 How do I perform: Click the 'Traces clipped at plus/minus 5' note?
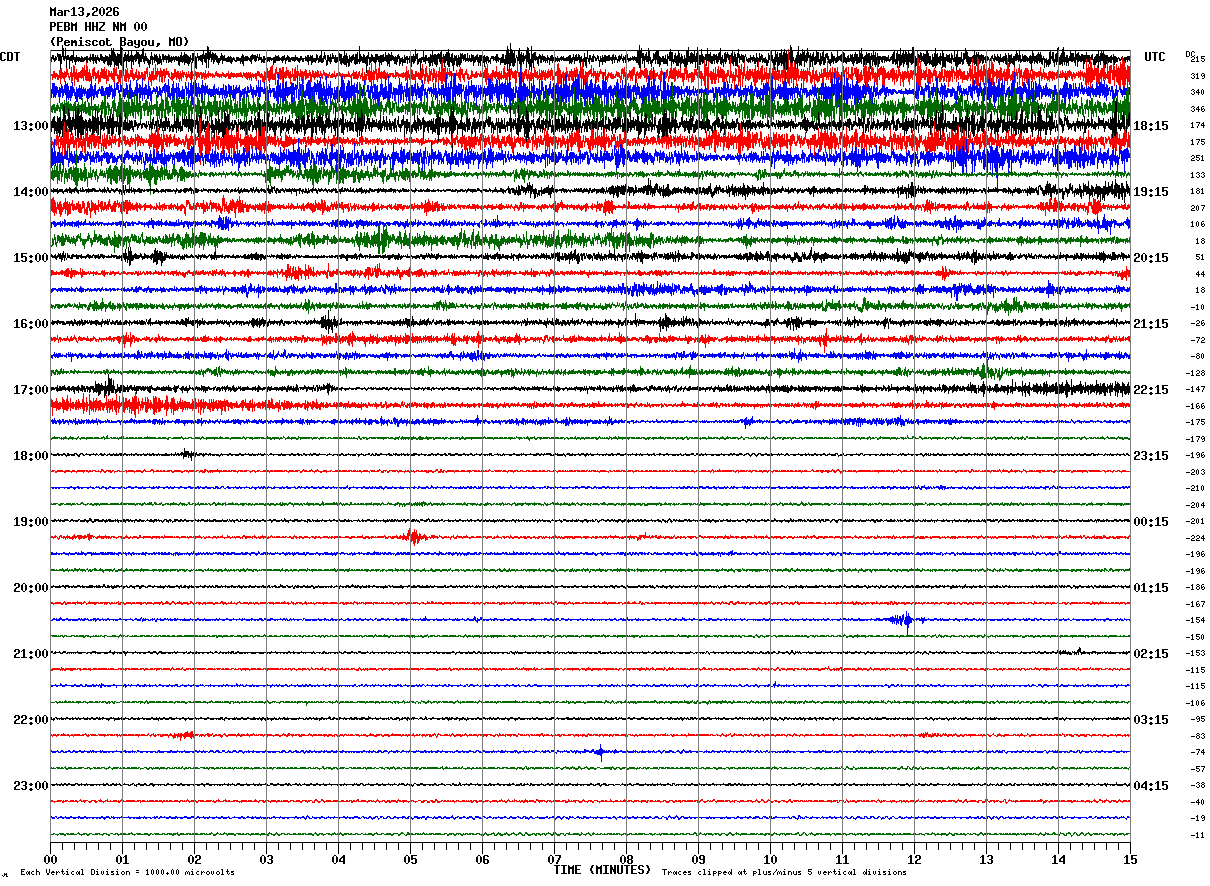[x=784, y=872]
